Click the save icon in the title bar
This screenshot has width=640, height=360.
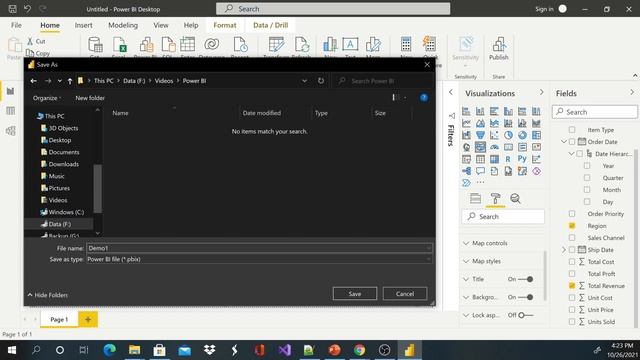coord(12,9)
